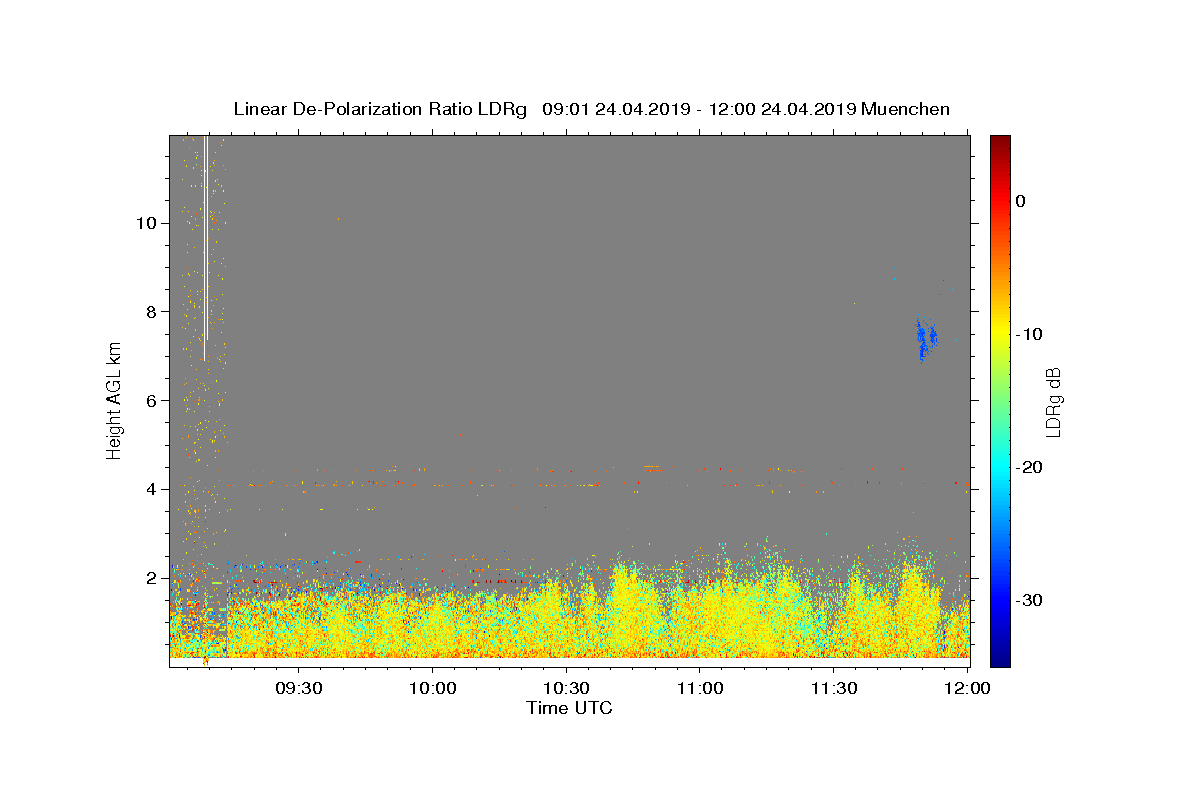1200x800 pixels.
Task: Click the 09:30 time tick label
Action: [299, 689]
